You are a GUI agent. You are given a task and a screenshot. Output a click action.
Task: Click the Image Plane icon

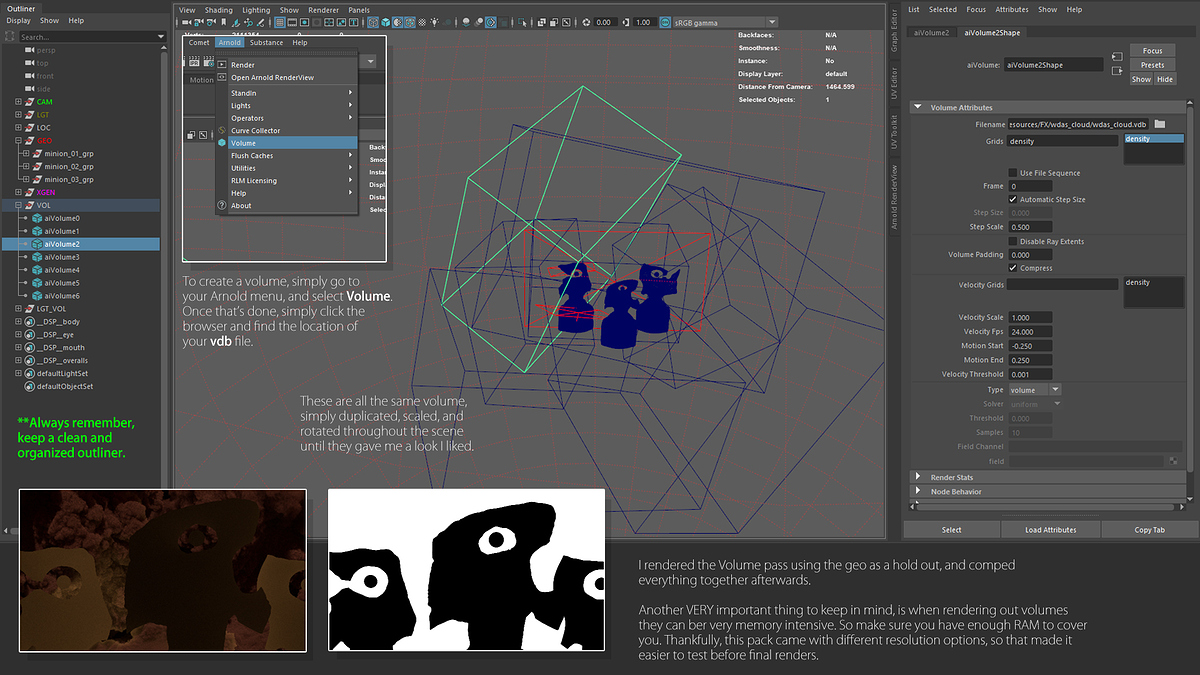click(235, 22)
